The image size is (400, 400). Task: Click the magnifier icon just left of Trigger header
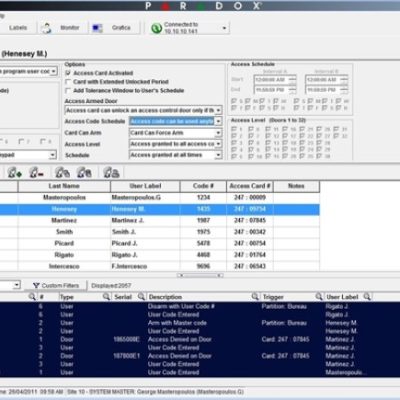click(x=255, y=296)
